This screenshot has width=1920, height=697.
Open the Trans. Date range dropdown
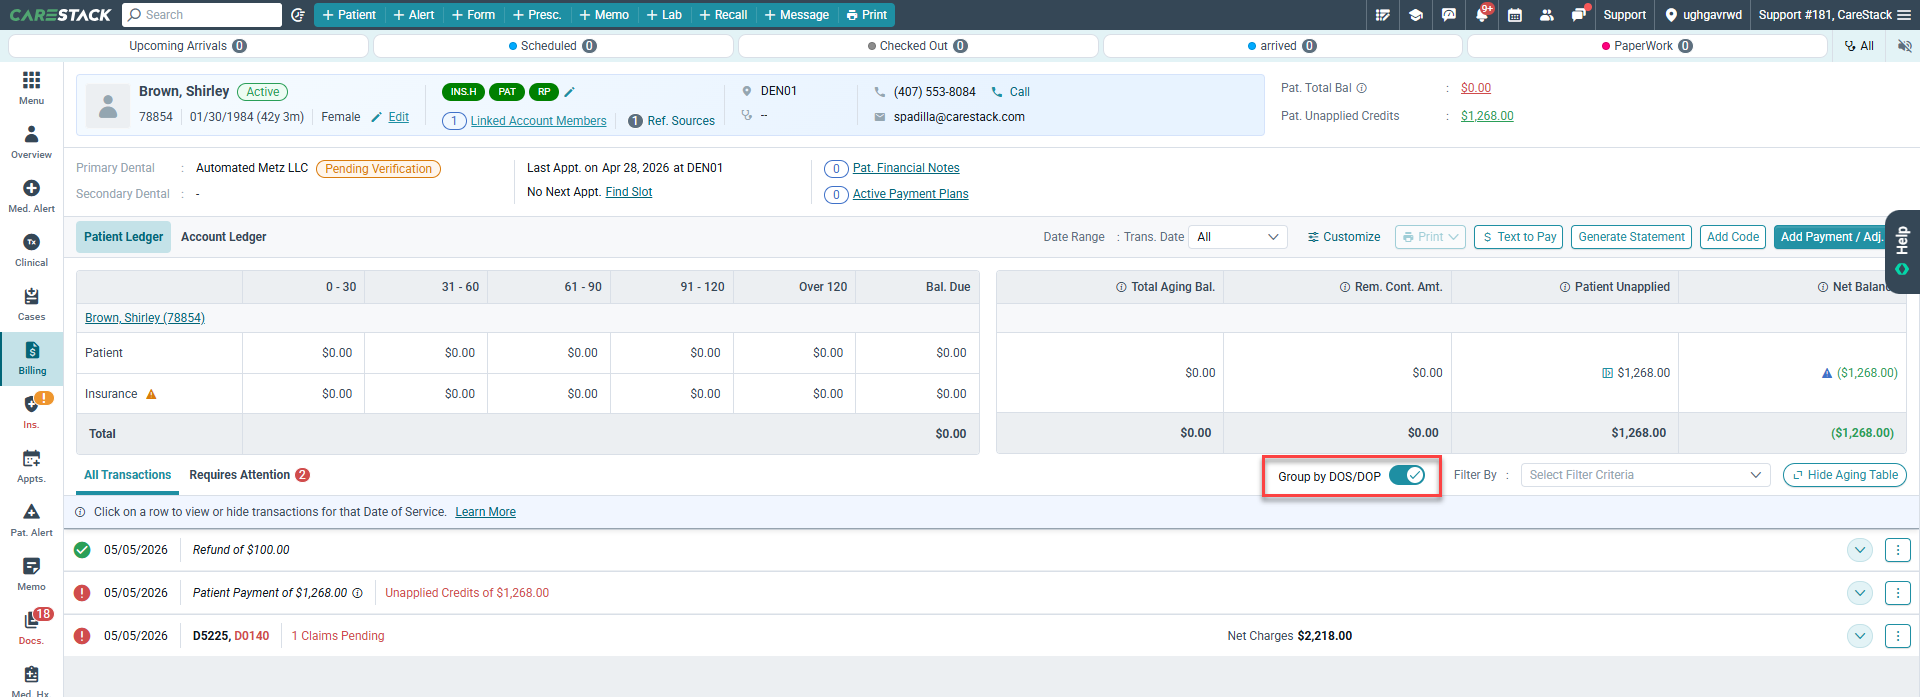pos(1238,237)
